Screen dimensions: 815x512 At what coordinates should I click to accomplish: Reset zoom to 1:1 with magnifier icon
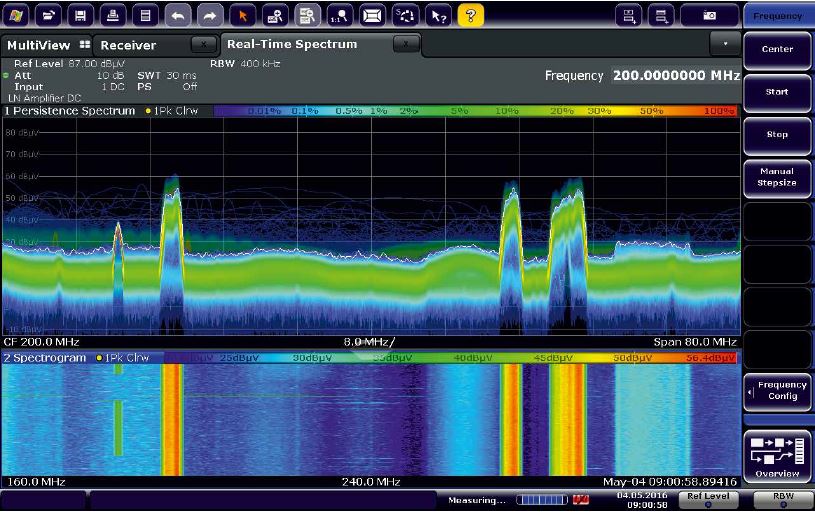[340, 15]
